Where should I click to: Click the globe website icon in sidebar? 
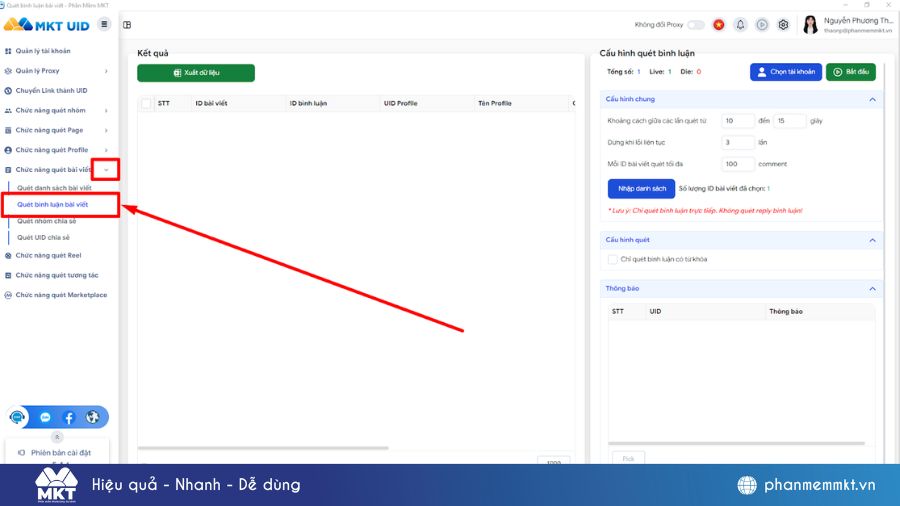click(x=92, y=418)
